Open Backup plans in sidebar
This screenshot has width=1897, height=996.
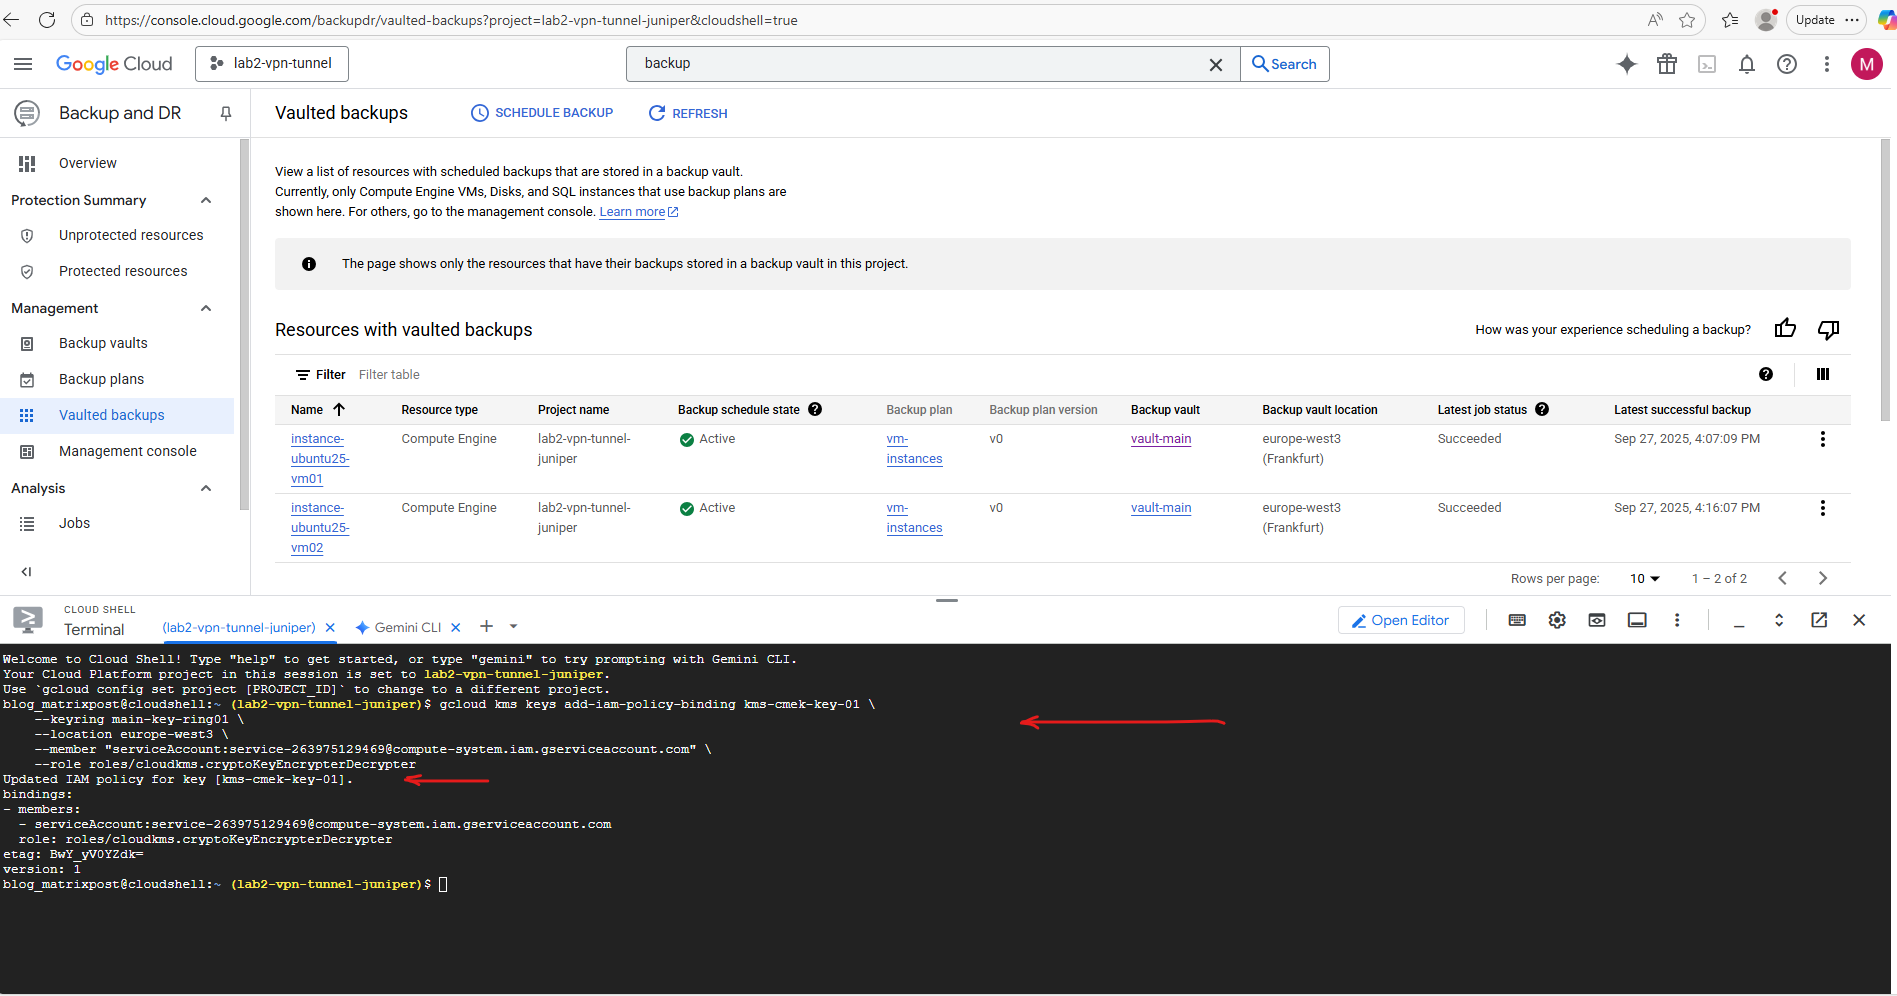101,379
